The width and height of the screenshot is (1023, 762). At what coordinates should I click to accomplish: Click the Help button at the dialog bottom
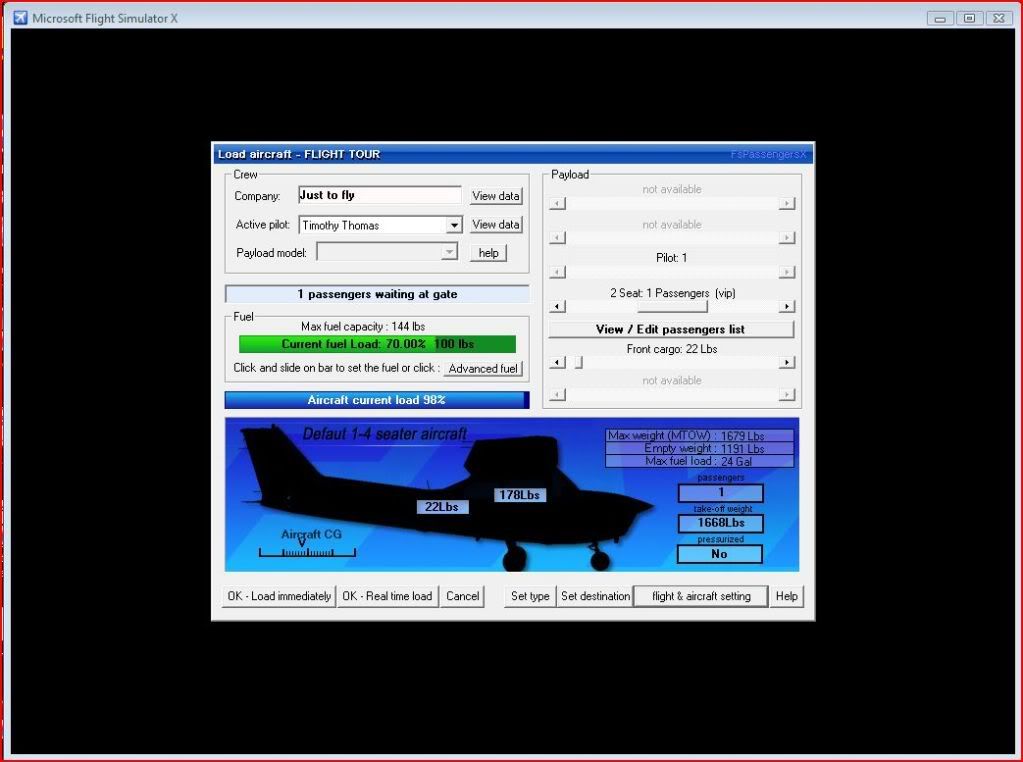787,596
